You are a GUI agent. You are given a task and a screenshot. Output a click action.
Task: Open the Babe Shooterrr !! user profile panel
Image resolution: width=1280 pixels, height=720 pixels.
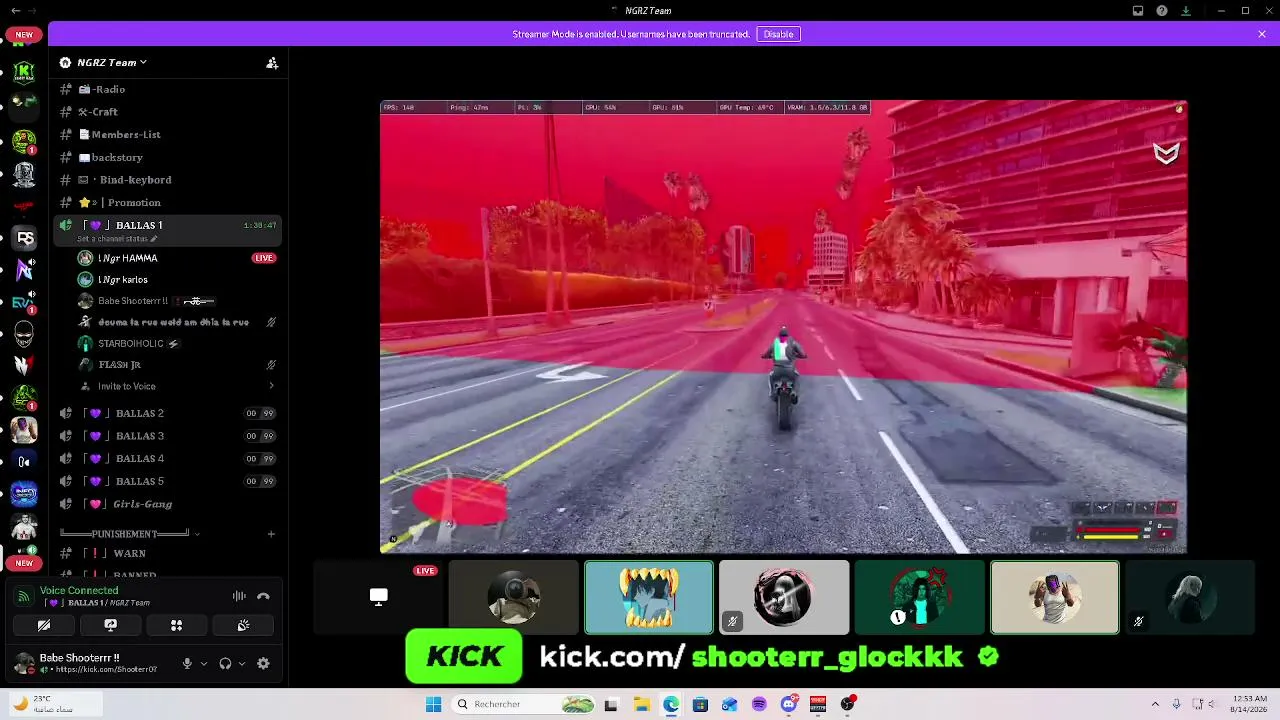(88, 663)
